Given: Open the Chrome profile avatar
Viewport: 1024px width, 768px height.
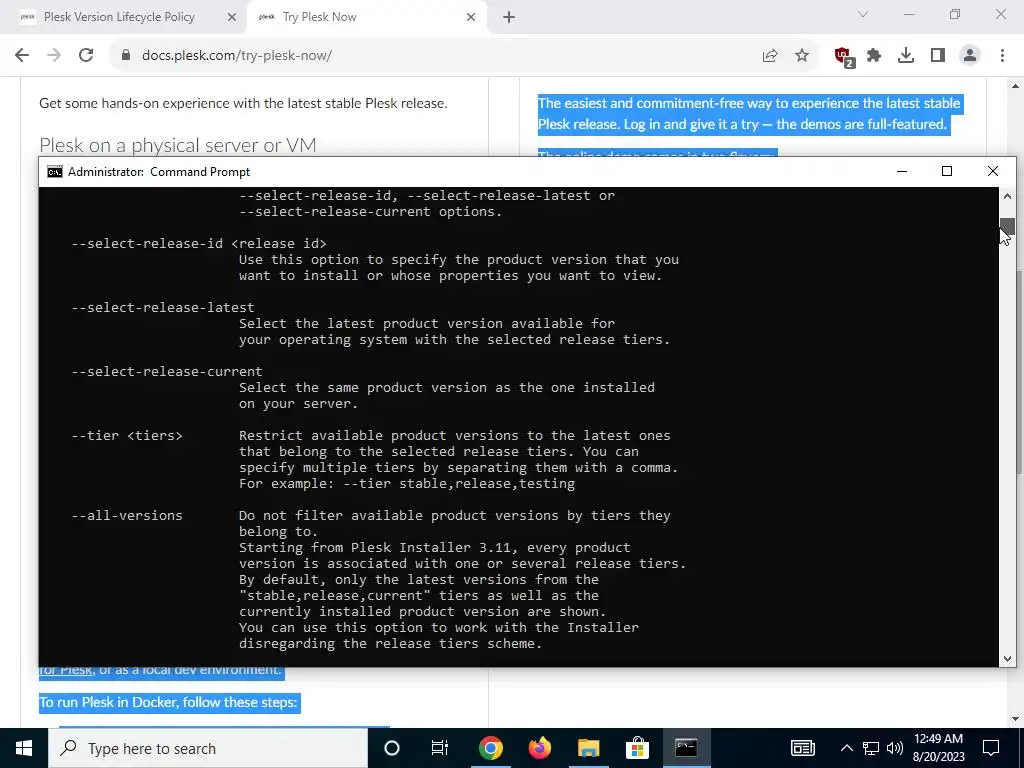Looking at the screenshot, I should (970, 56).
